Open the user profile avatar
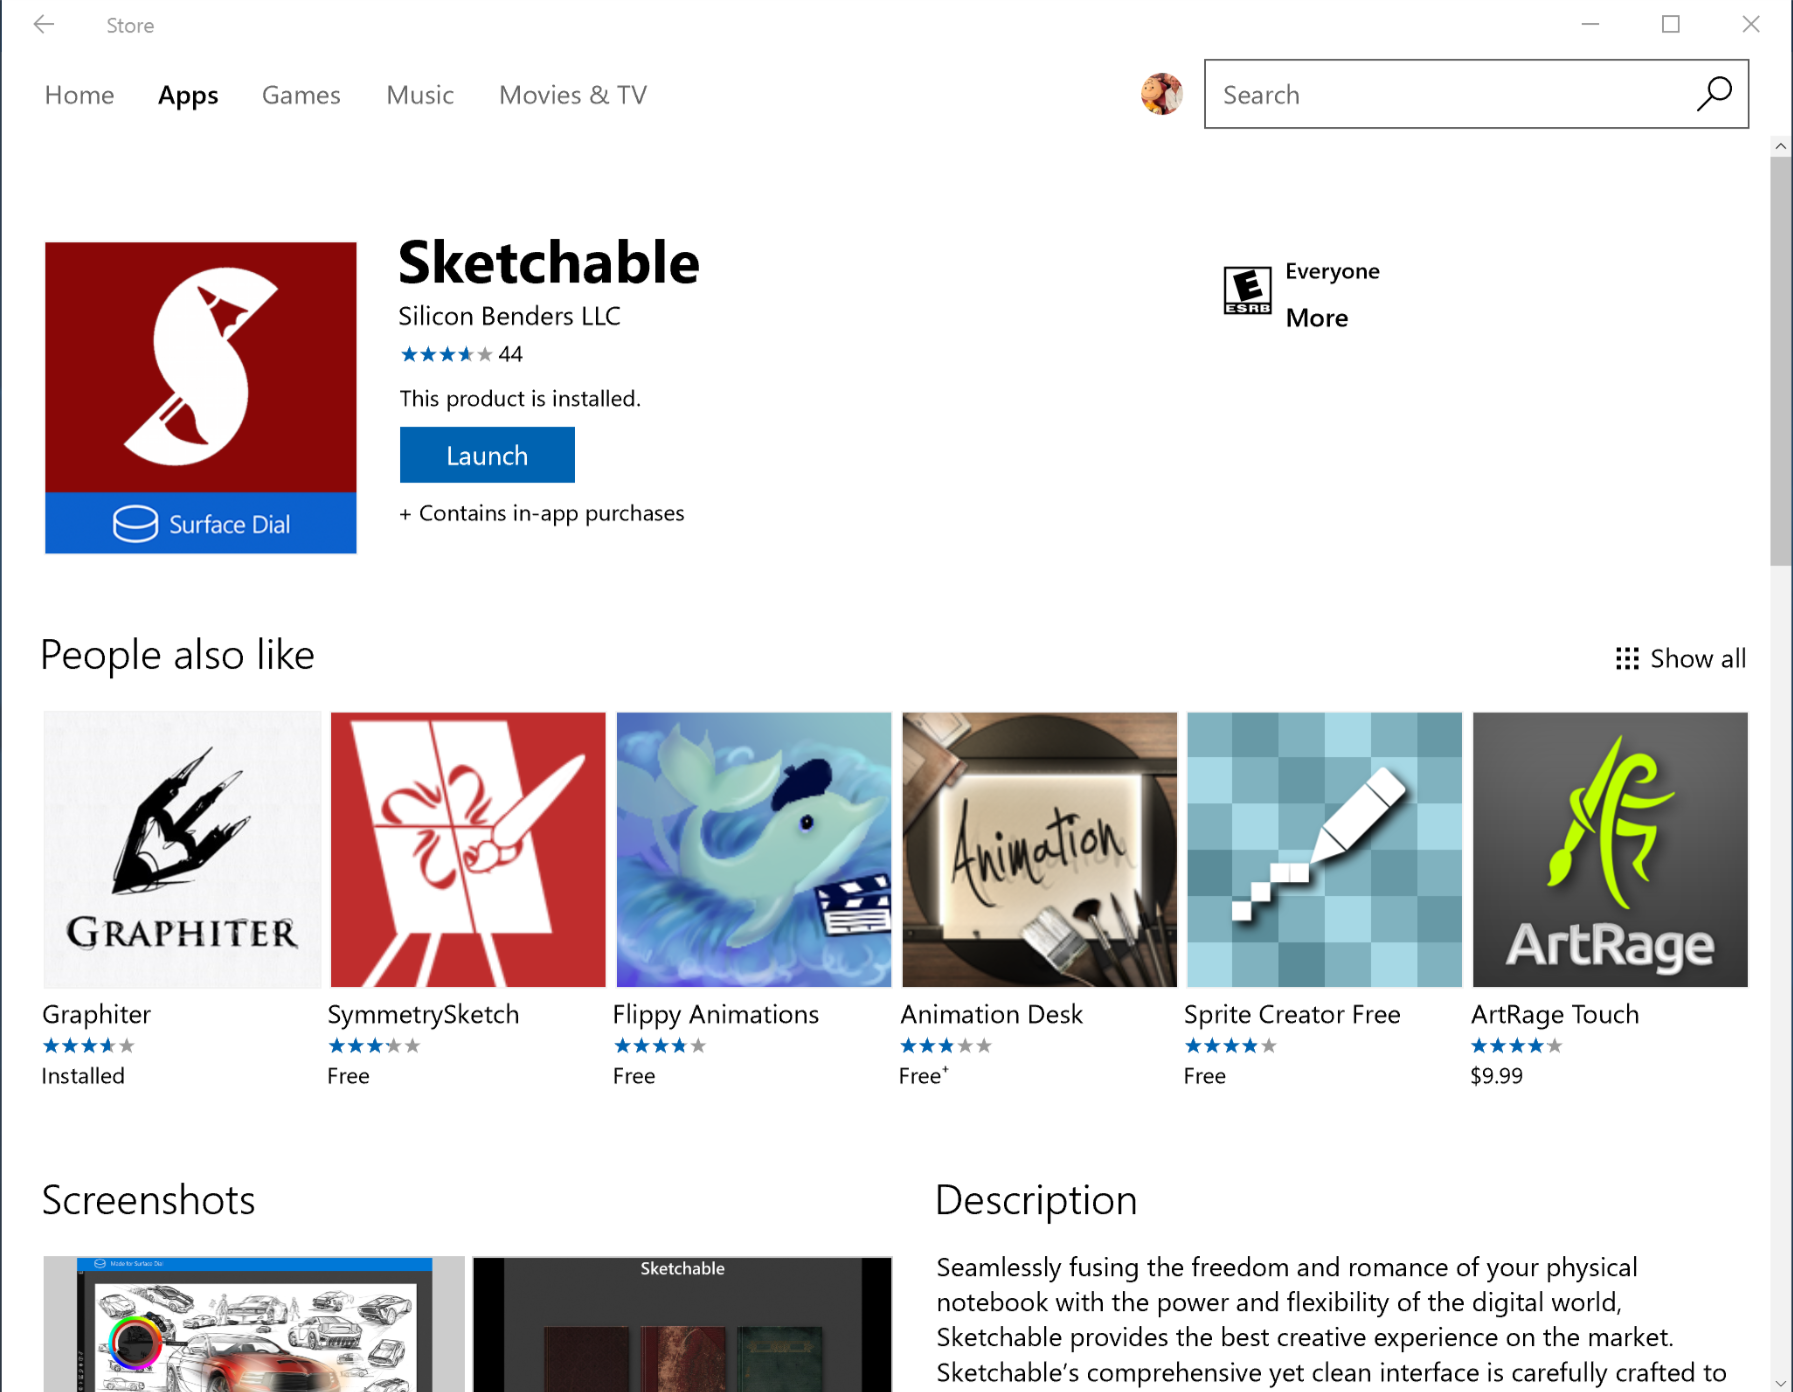1793x1392 pixels. [x=1162, y=94]
